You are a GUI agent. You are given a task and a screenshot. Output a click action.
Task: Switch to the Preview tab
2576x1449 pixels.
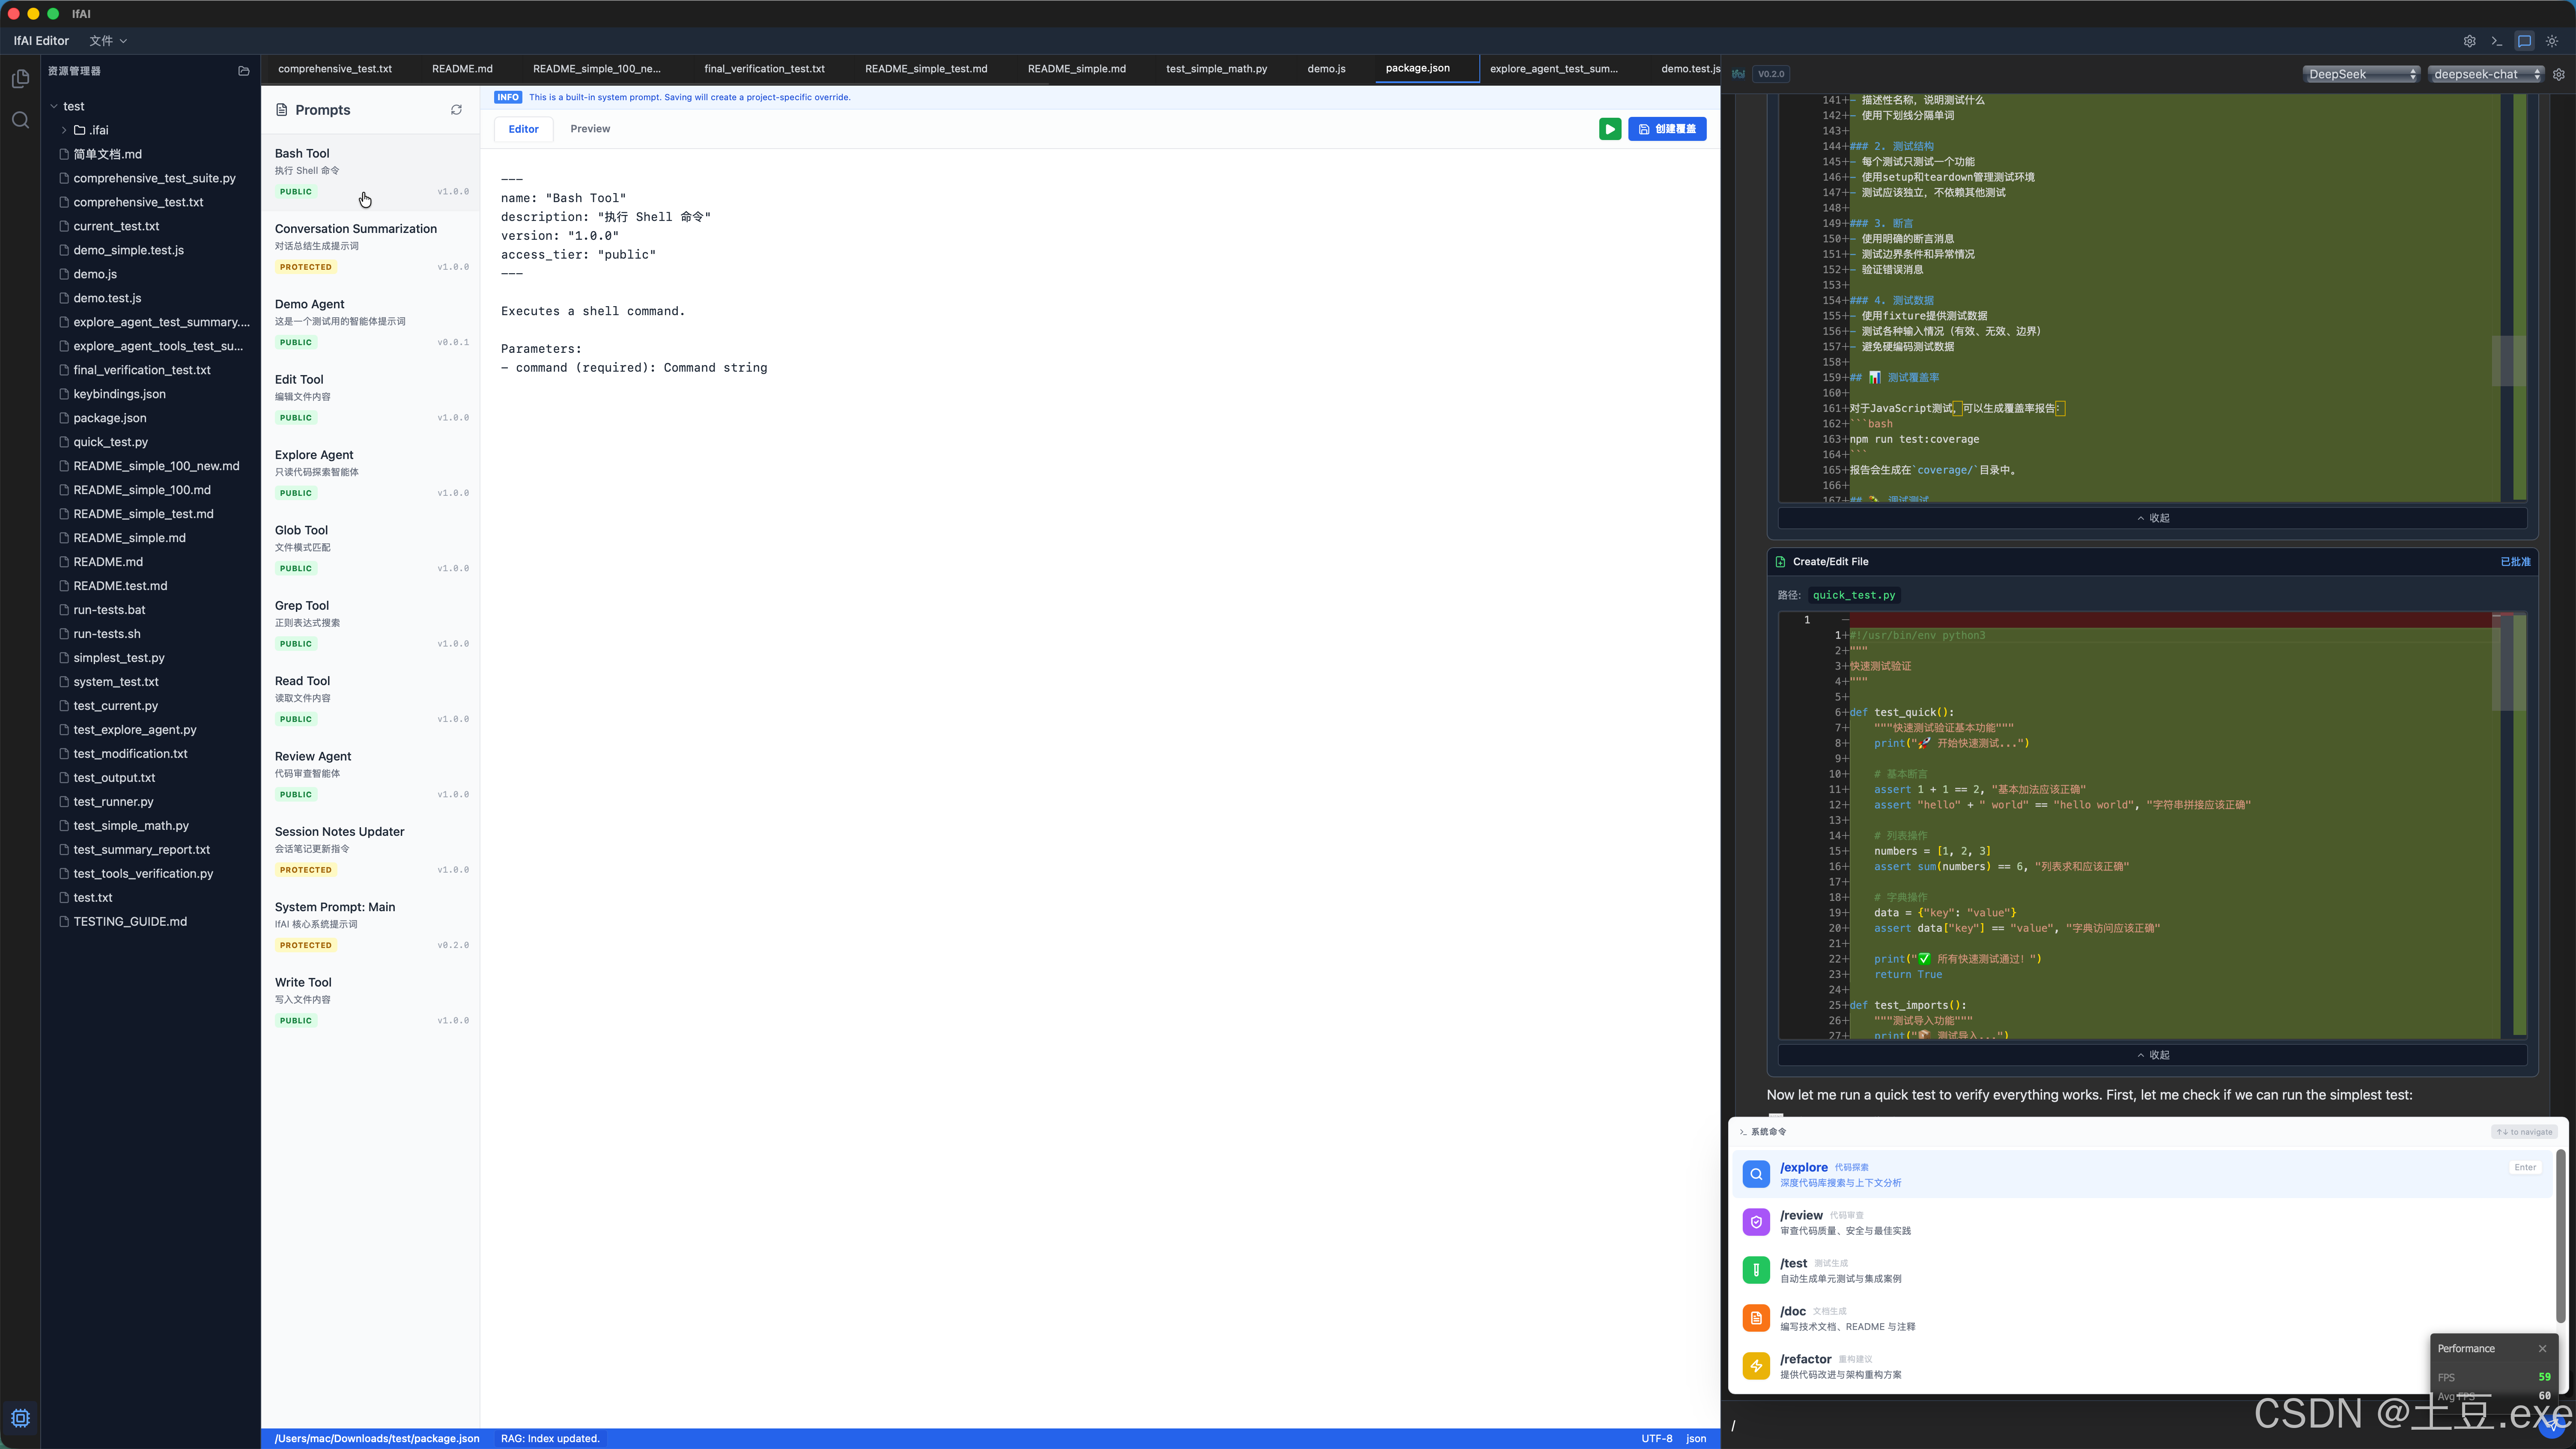[x=590, y=129]
